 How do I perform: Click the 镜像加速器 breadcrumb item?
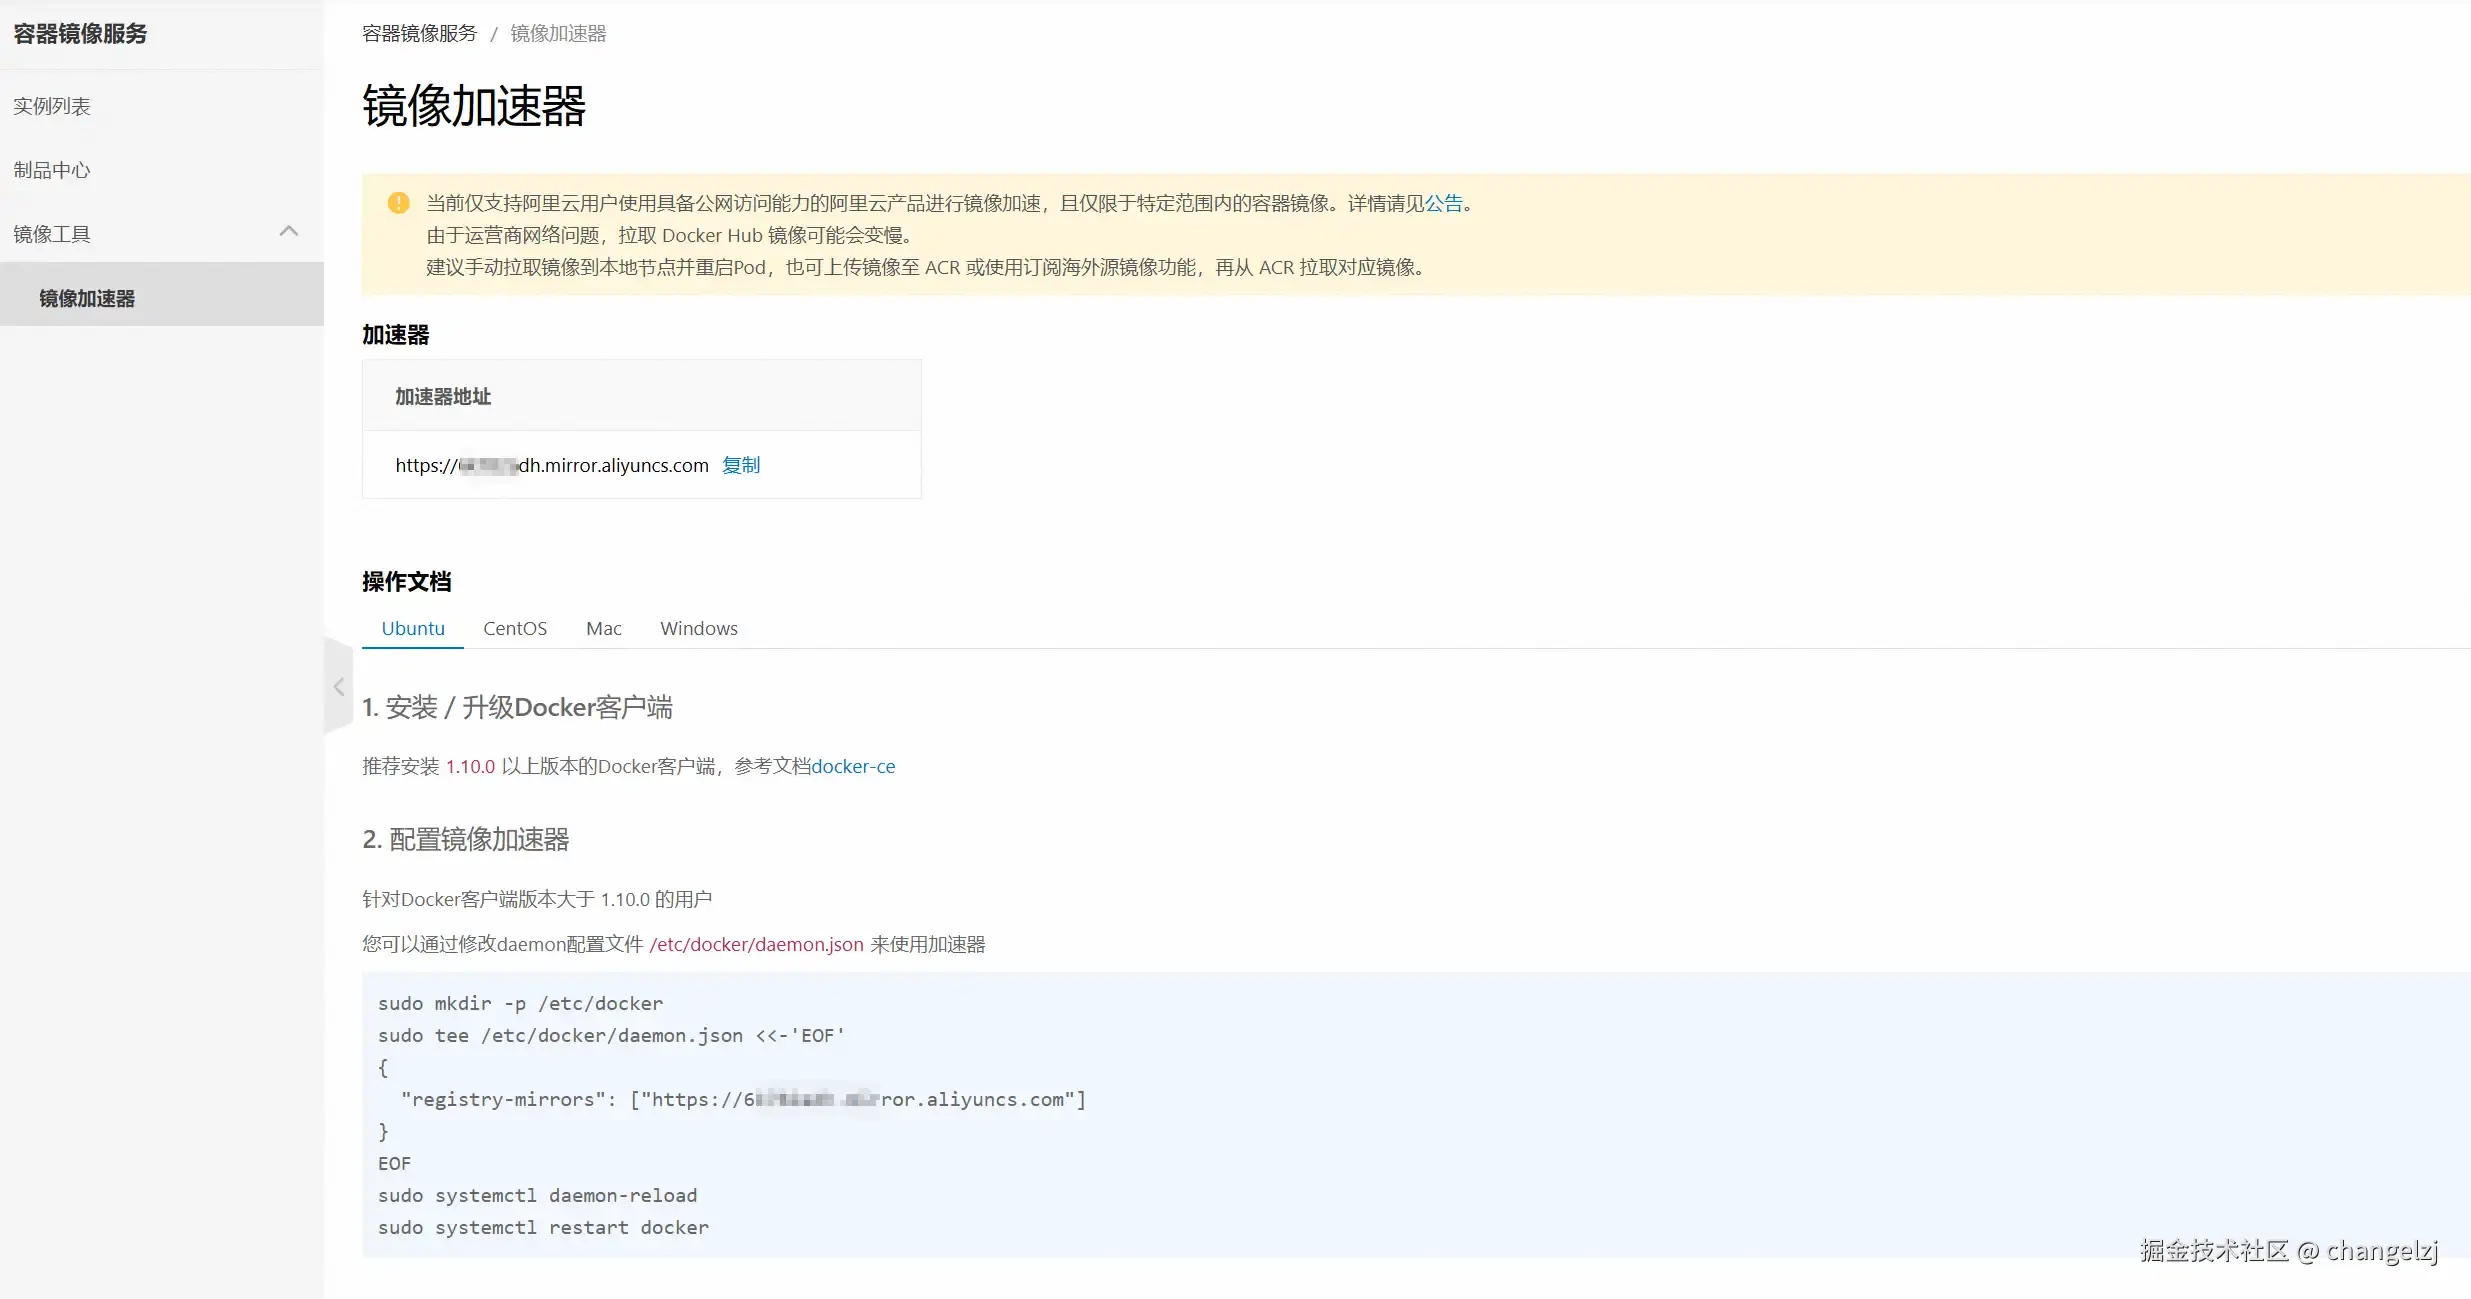tap(558, 34)
